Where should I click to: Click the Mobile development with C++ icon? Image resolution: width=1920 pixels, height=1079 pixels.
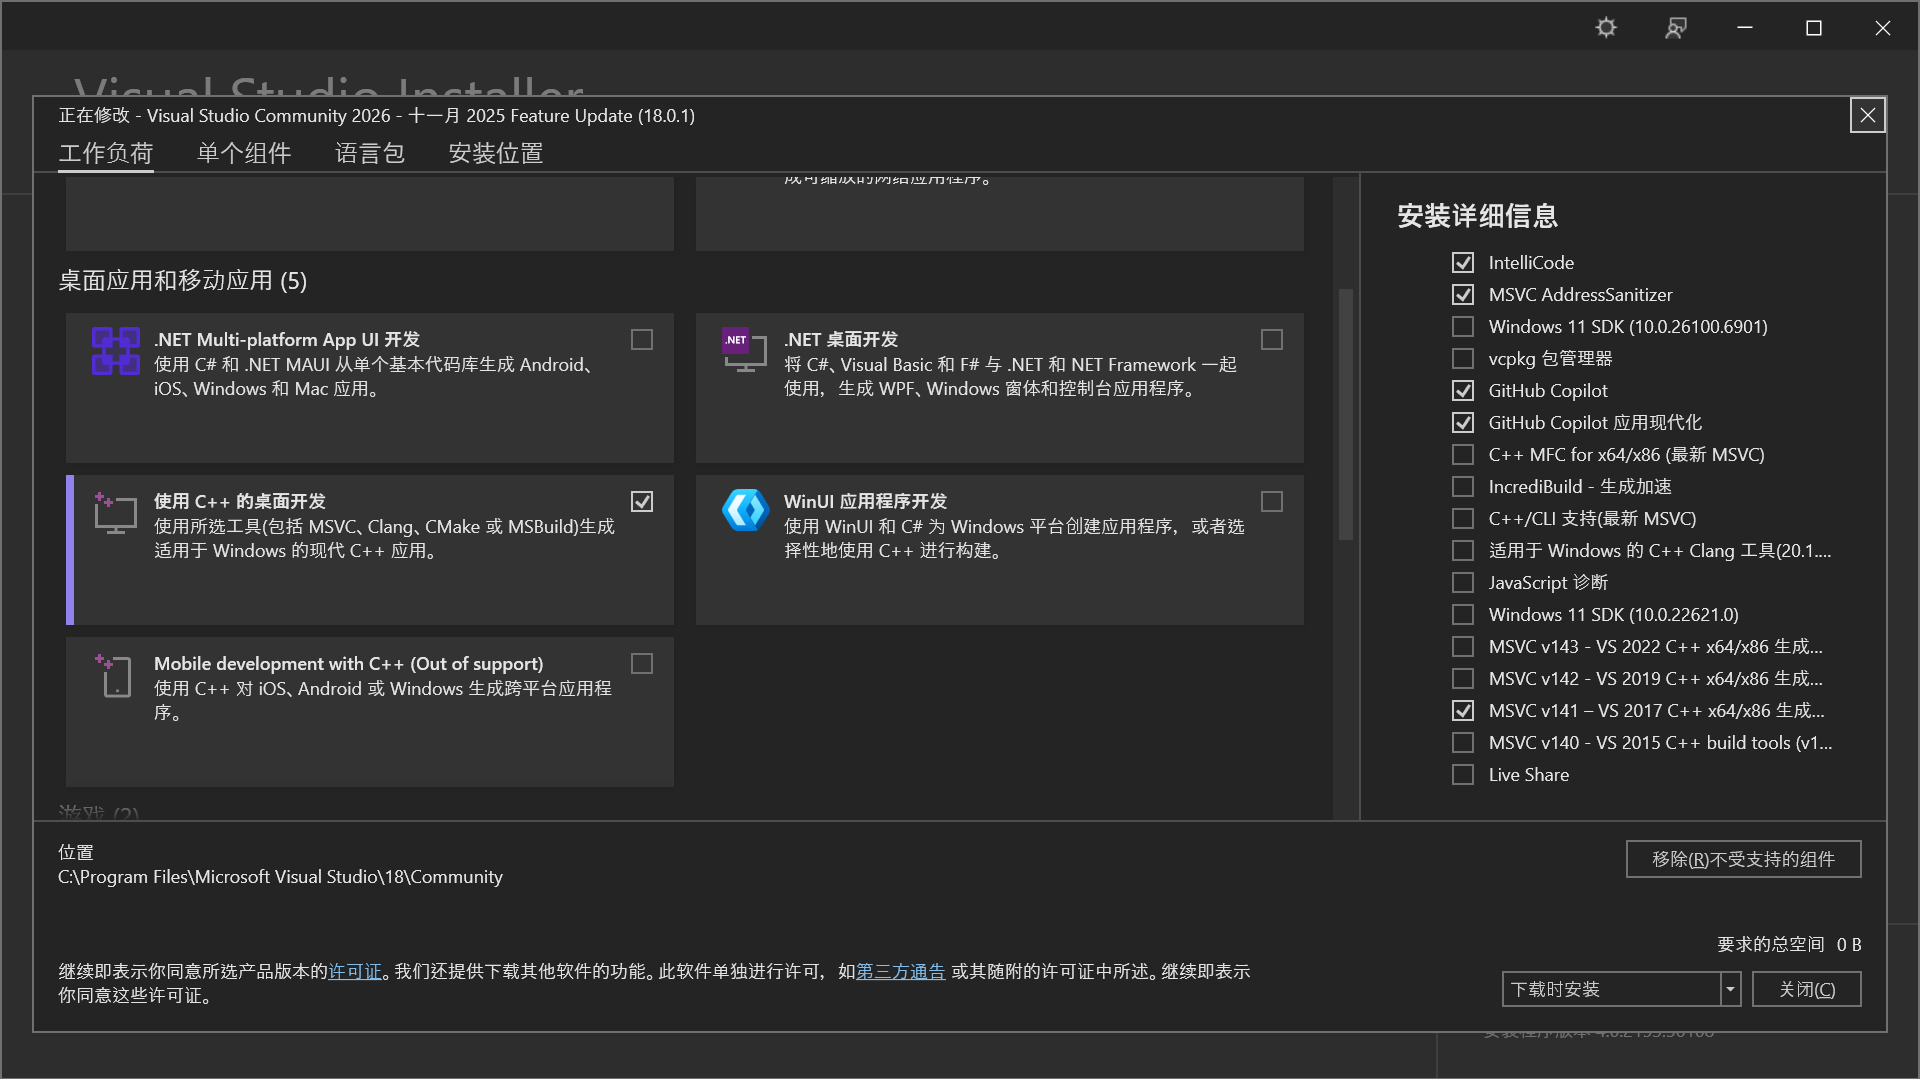coord(115,675)
